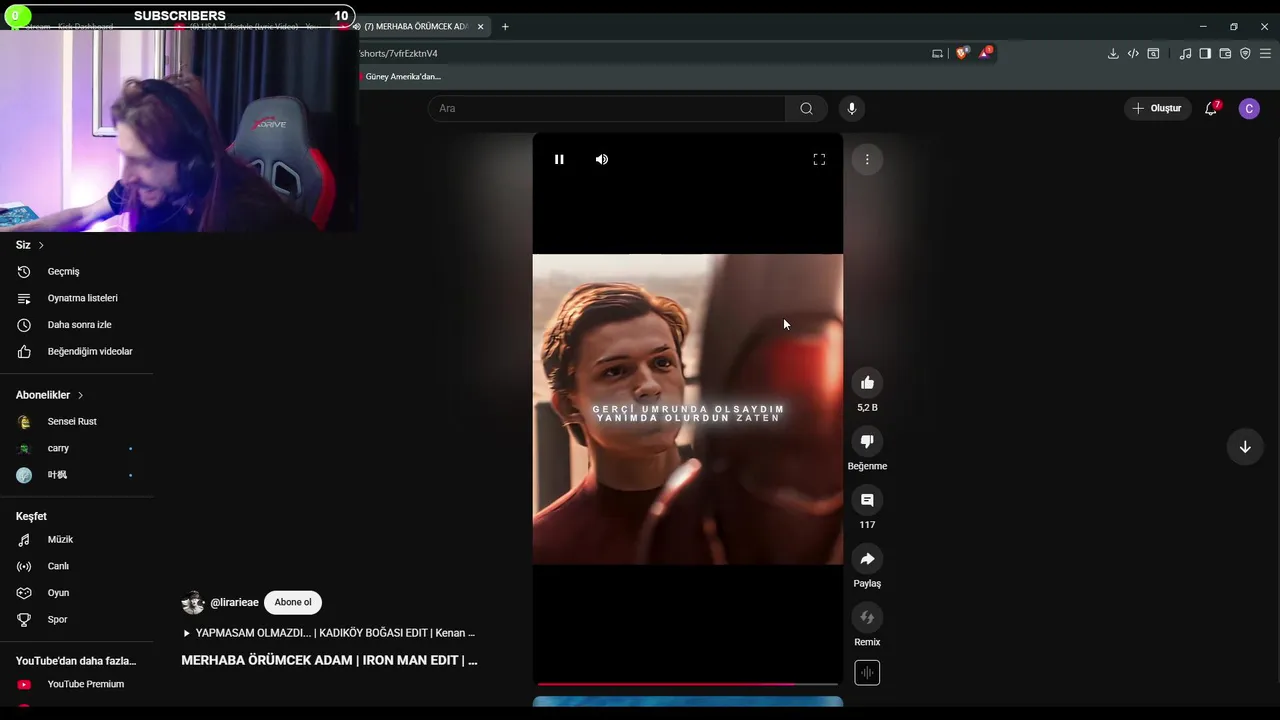1280x720 pixels.
Task: Open the @lirarieae channel avatar
Action: [x=193, y=602]
